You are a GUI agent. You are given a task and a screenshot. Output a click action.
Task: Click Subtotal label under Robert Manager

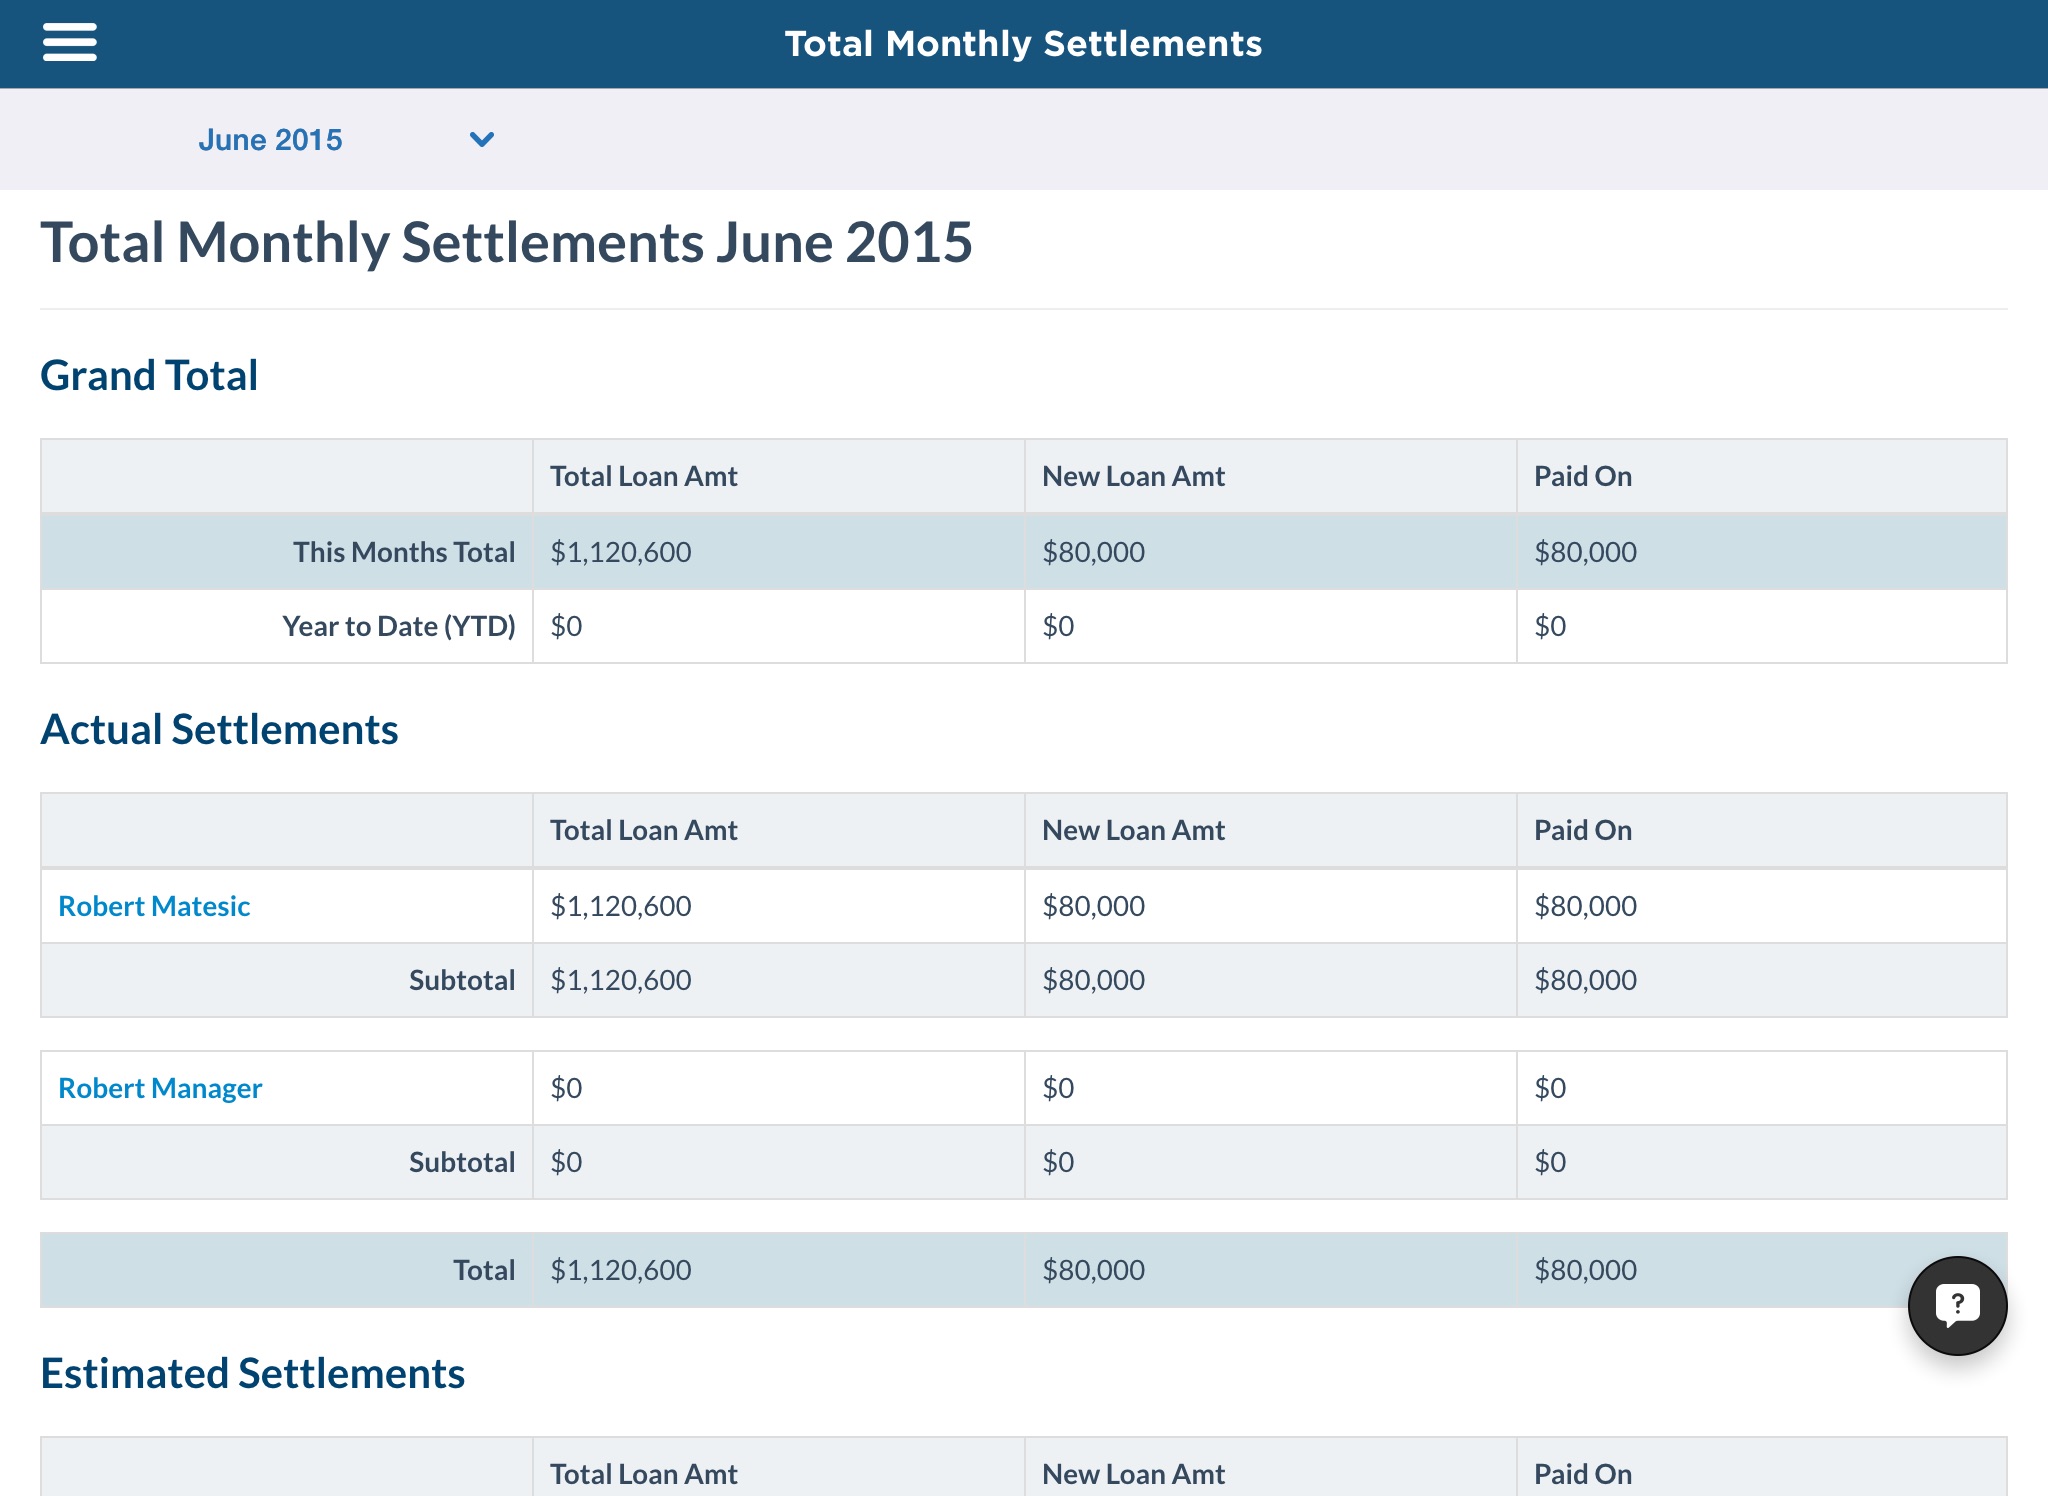tap(462, 1162)
